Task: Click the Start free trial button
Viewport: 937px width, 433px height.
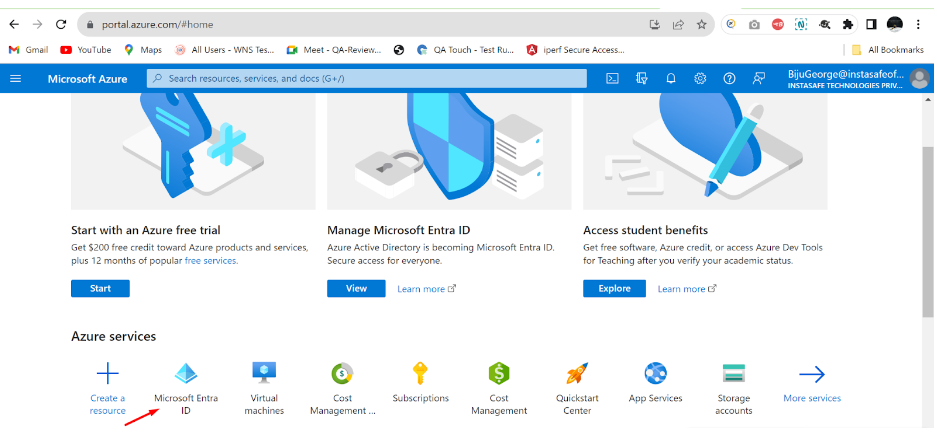Action: [x=100, y=288]
